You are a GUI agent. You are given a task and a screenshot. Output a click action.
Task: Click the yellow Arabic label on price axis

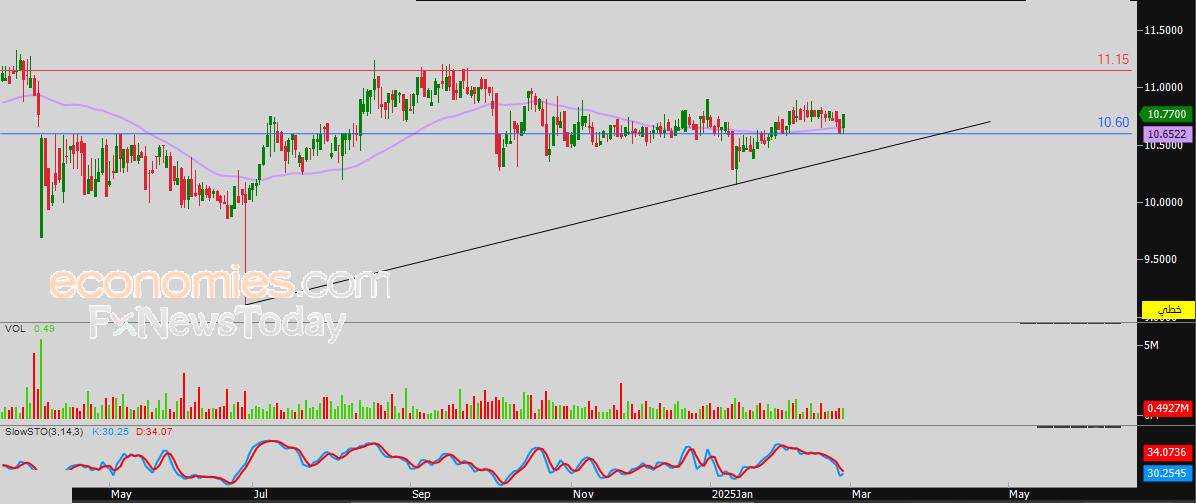click(x=1168, y=310)
